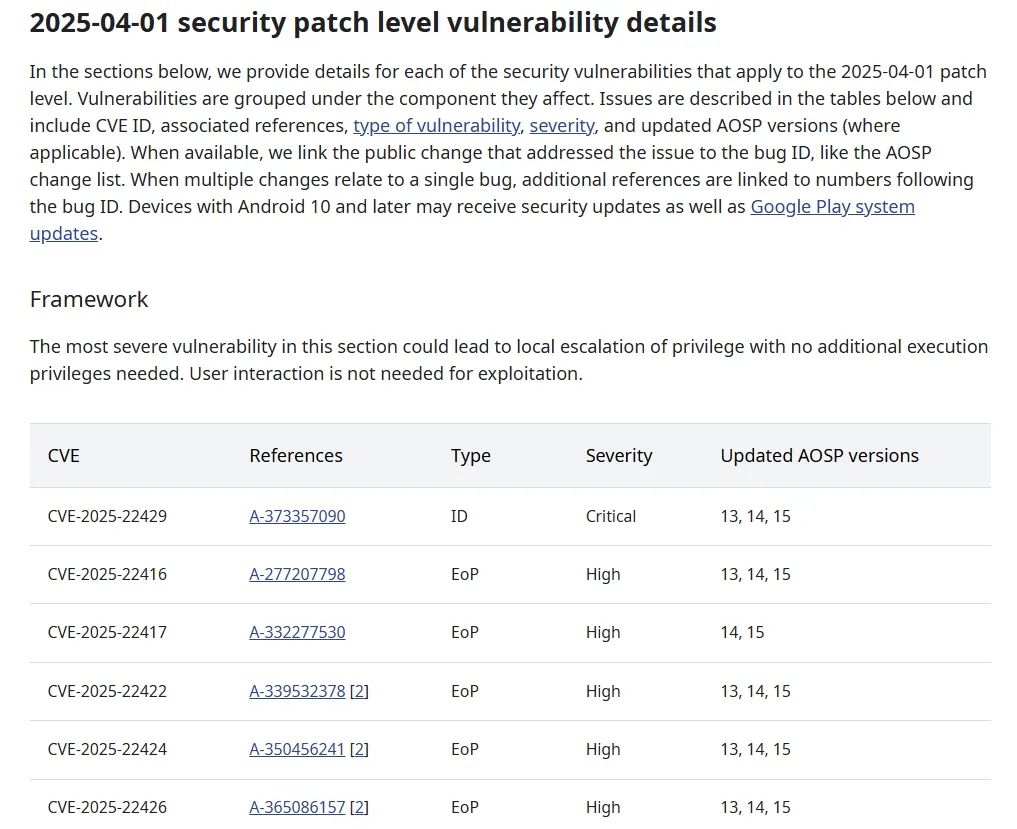Follow the A-350456241 reference link

[x=297, y=750]
